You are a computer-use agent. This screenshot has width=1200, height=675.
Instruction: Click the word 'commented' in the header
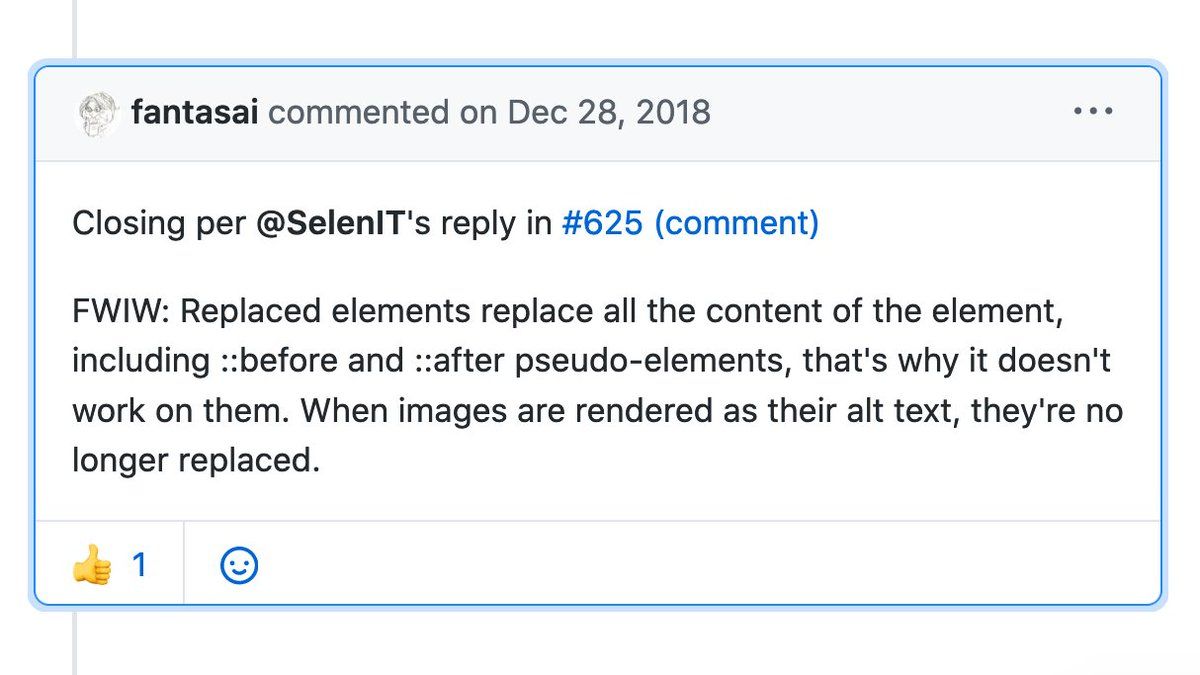(358, 113)
